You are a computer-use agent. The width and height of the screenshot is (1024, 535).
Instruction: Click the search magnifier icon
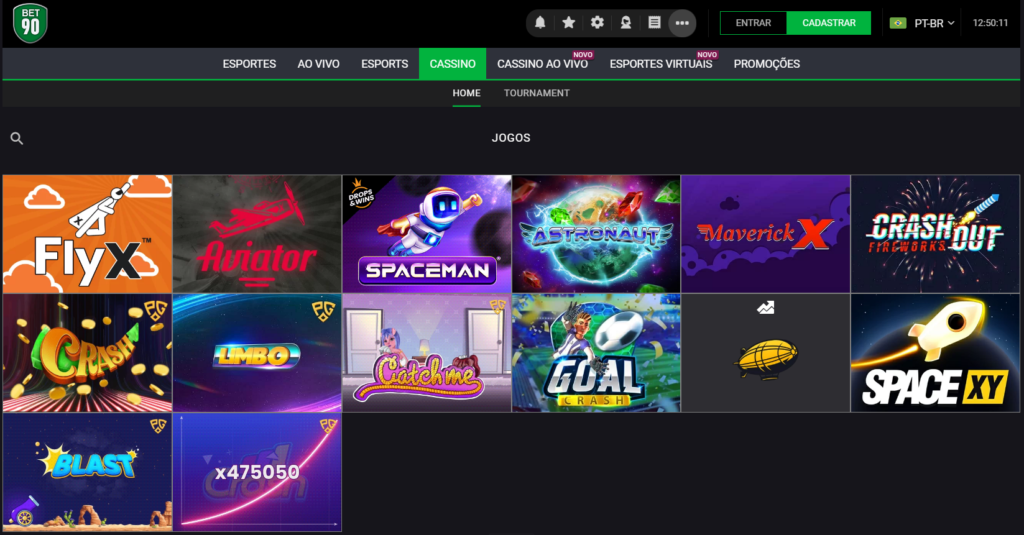click(x=17, y=138)
